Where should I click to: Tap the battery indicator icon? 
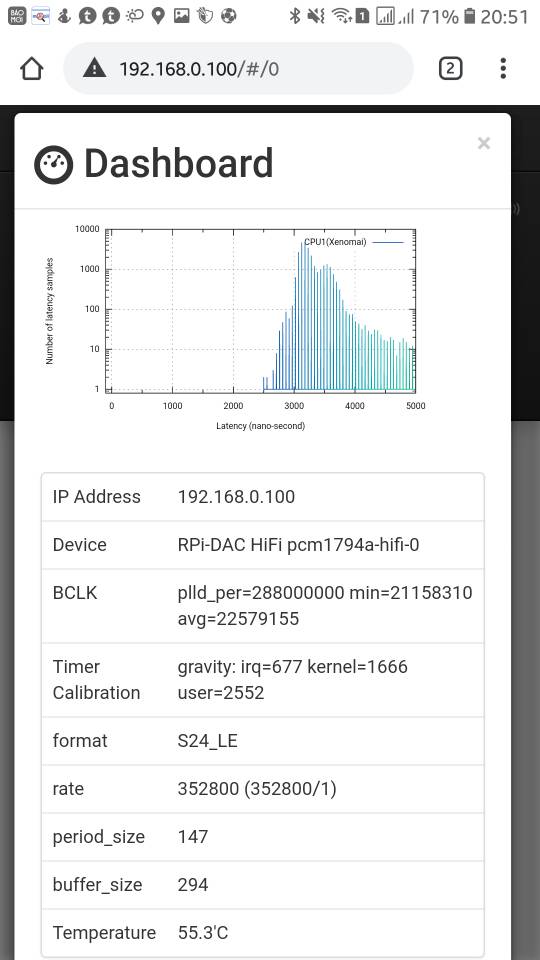470,16
